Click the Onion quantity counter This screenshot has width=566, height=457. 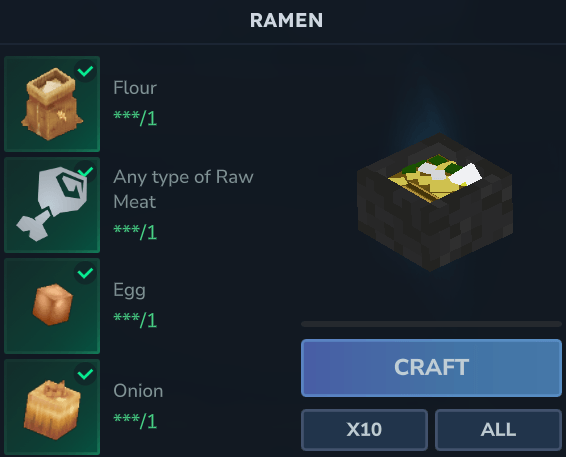tap(135, 421)
